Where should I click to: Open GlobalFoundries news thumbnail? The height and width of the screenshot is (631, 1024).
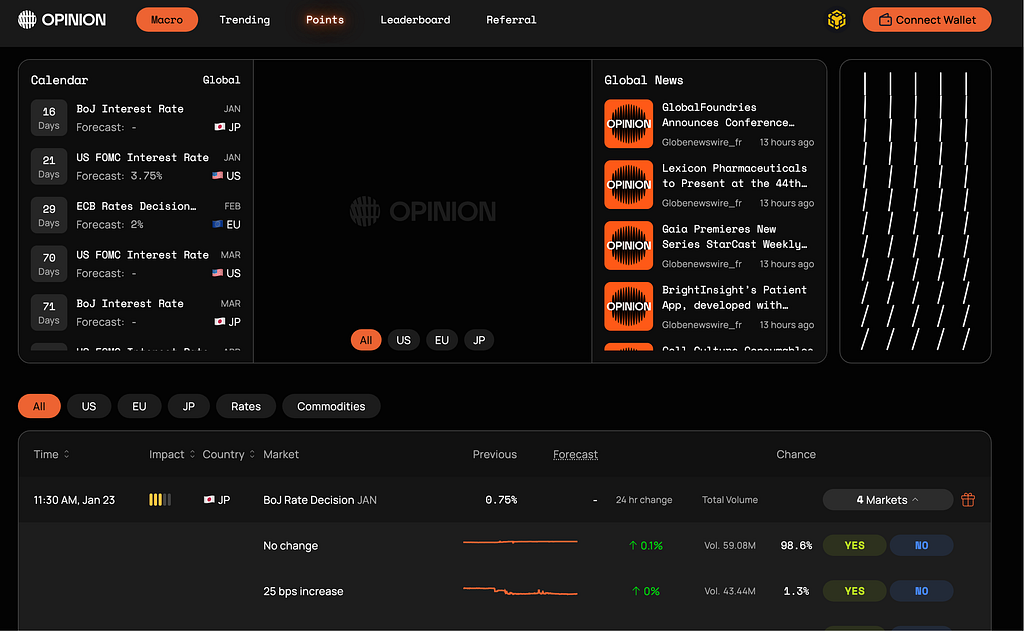point(628,124)
